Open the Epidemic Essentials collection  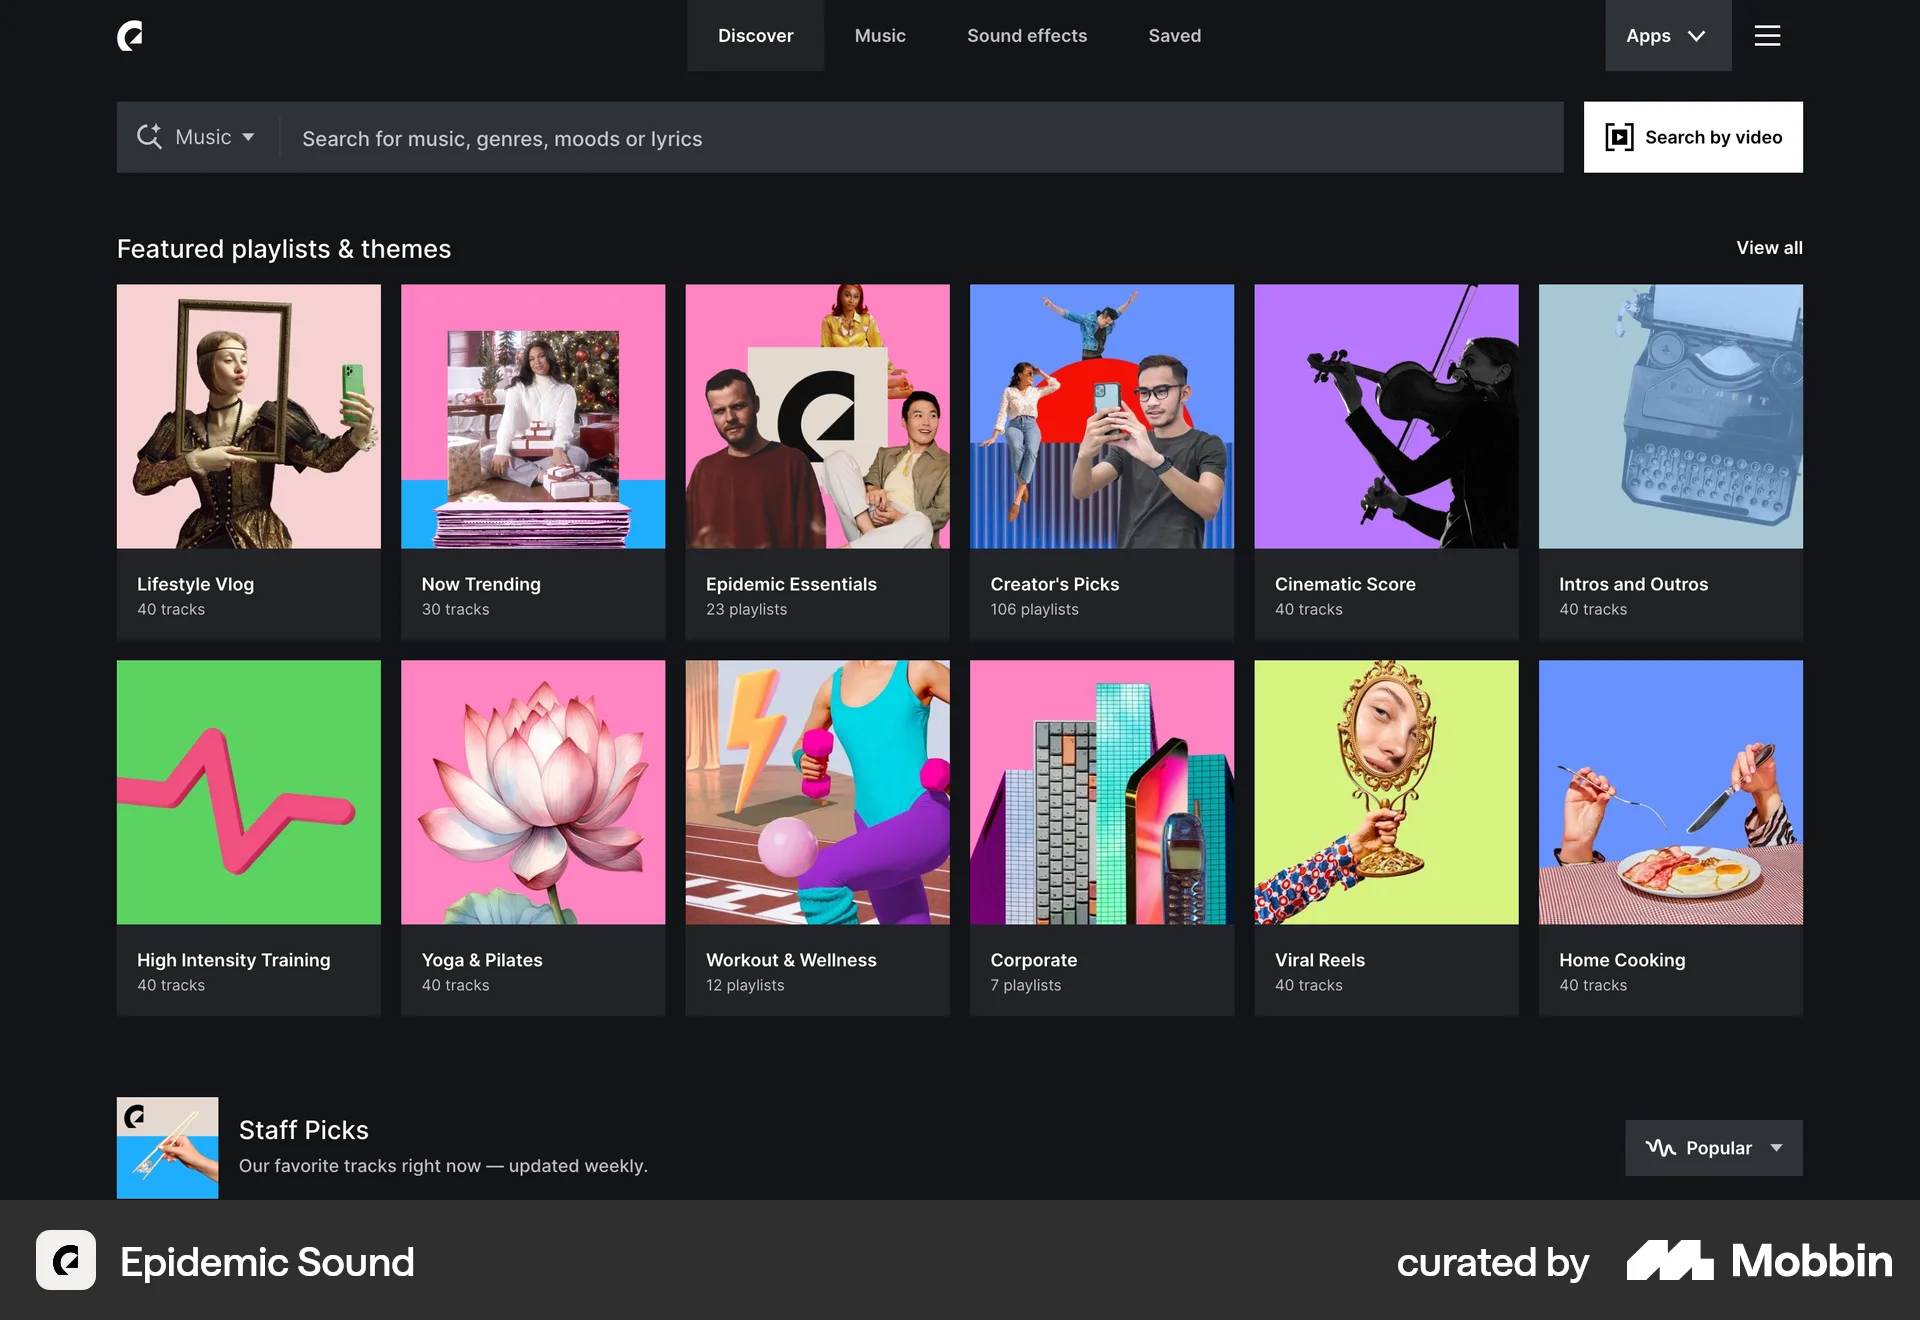(817, 460)
